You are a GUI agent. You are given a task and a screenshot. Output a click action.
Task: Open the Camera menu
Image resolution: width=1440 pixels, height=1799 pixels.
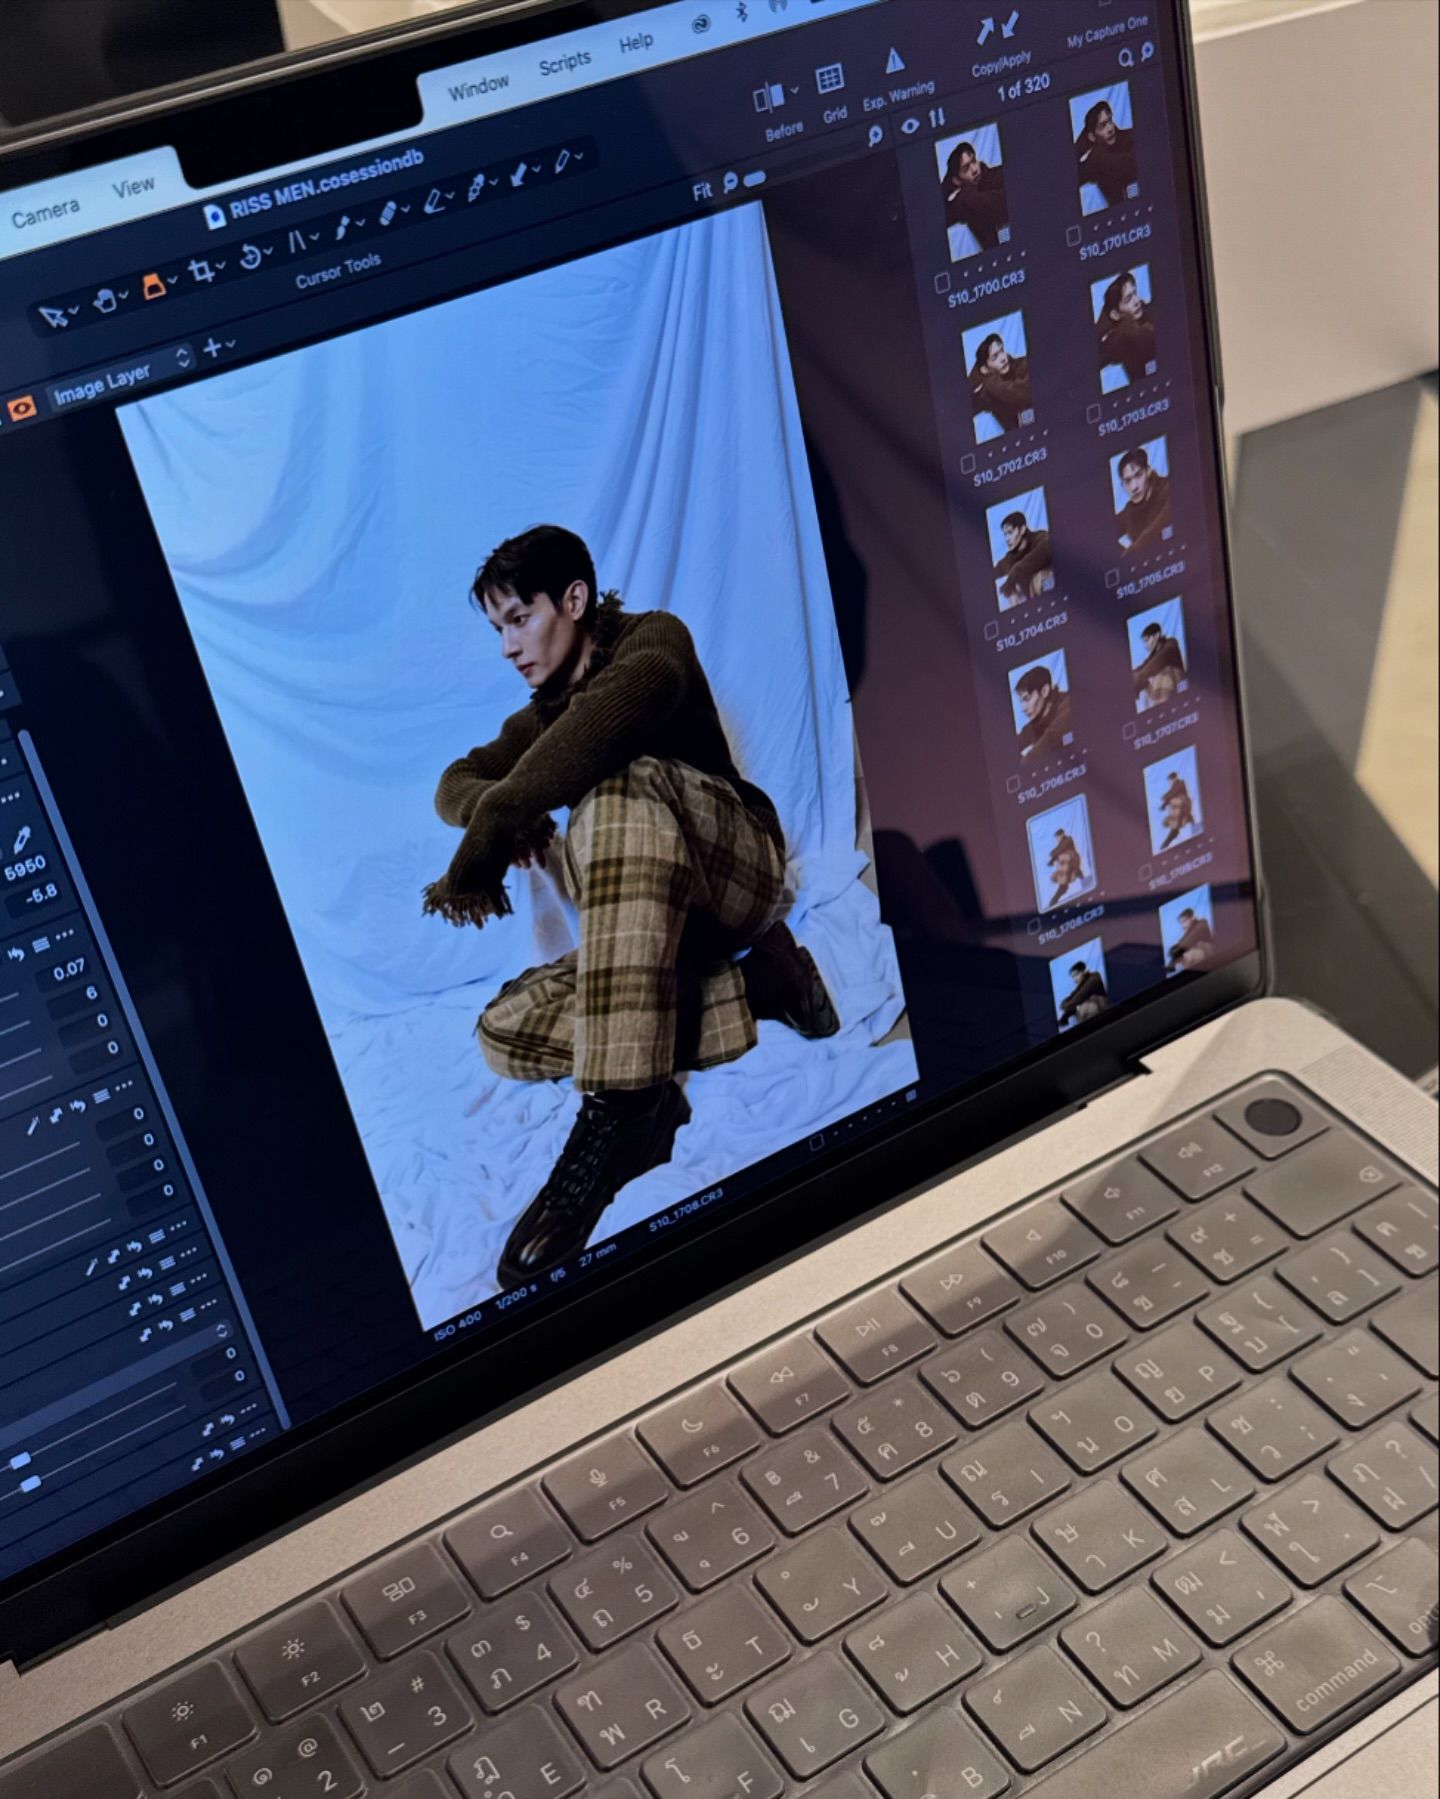click(45, 213)
